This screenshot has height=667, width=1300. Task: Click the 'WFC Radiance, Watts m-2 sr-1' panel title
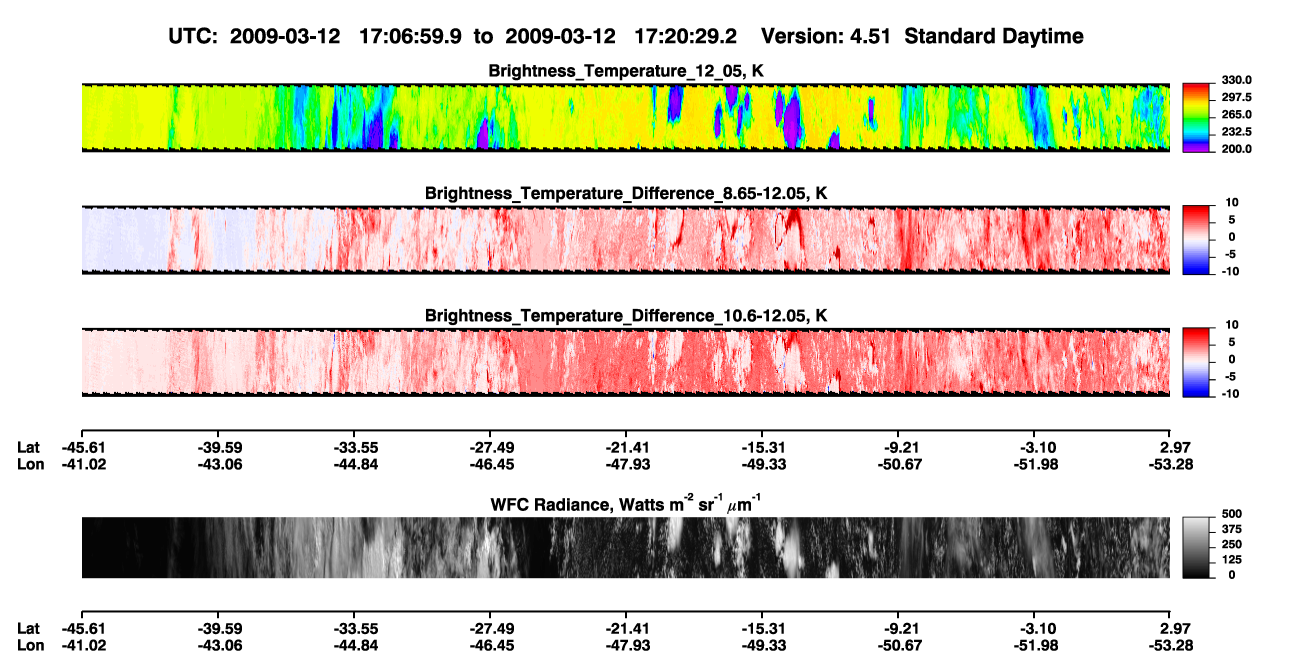626,504
